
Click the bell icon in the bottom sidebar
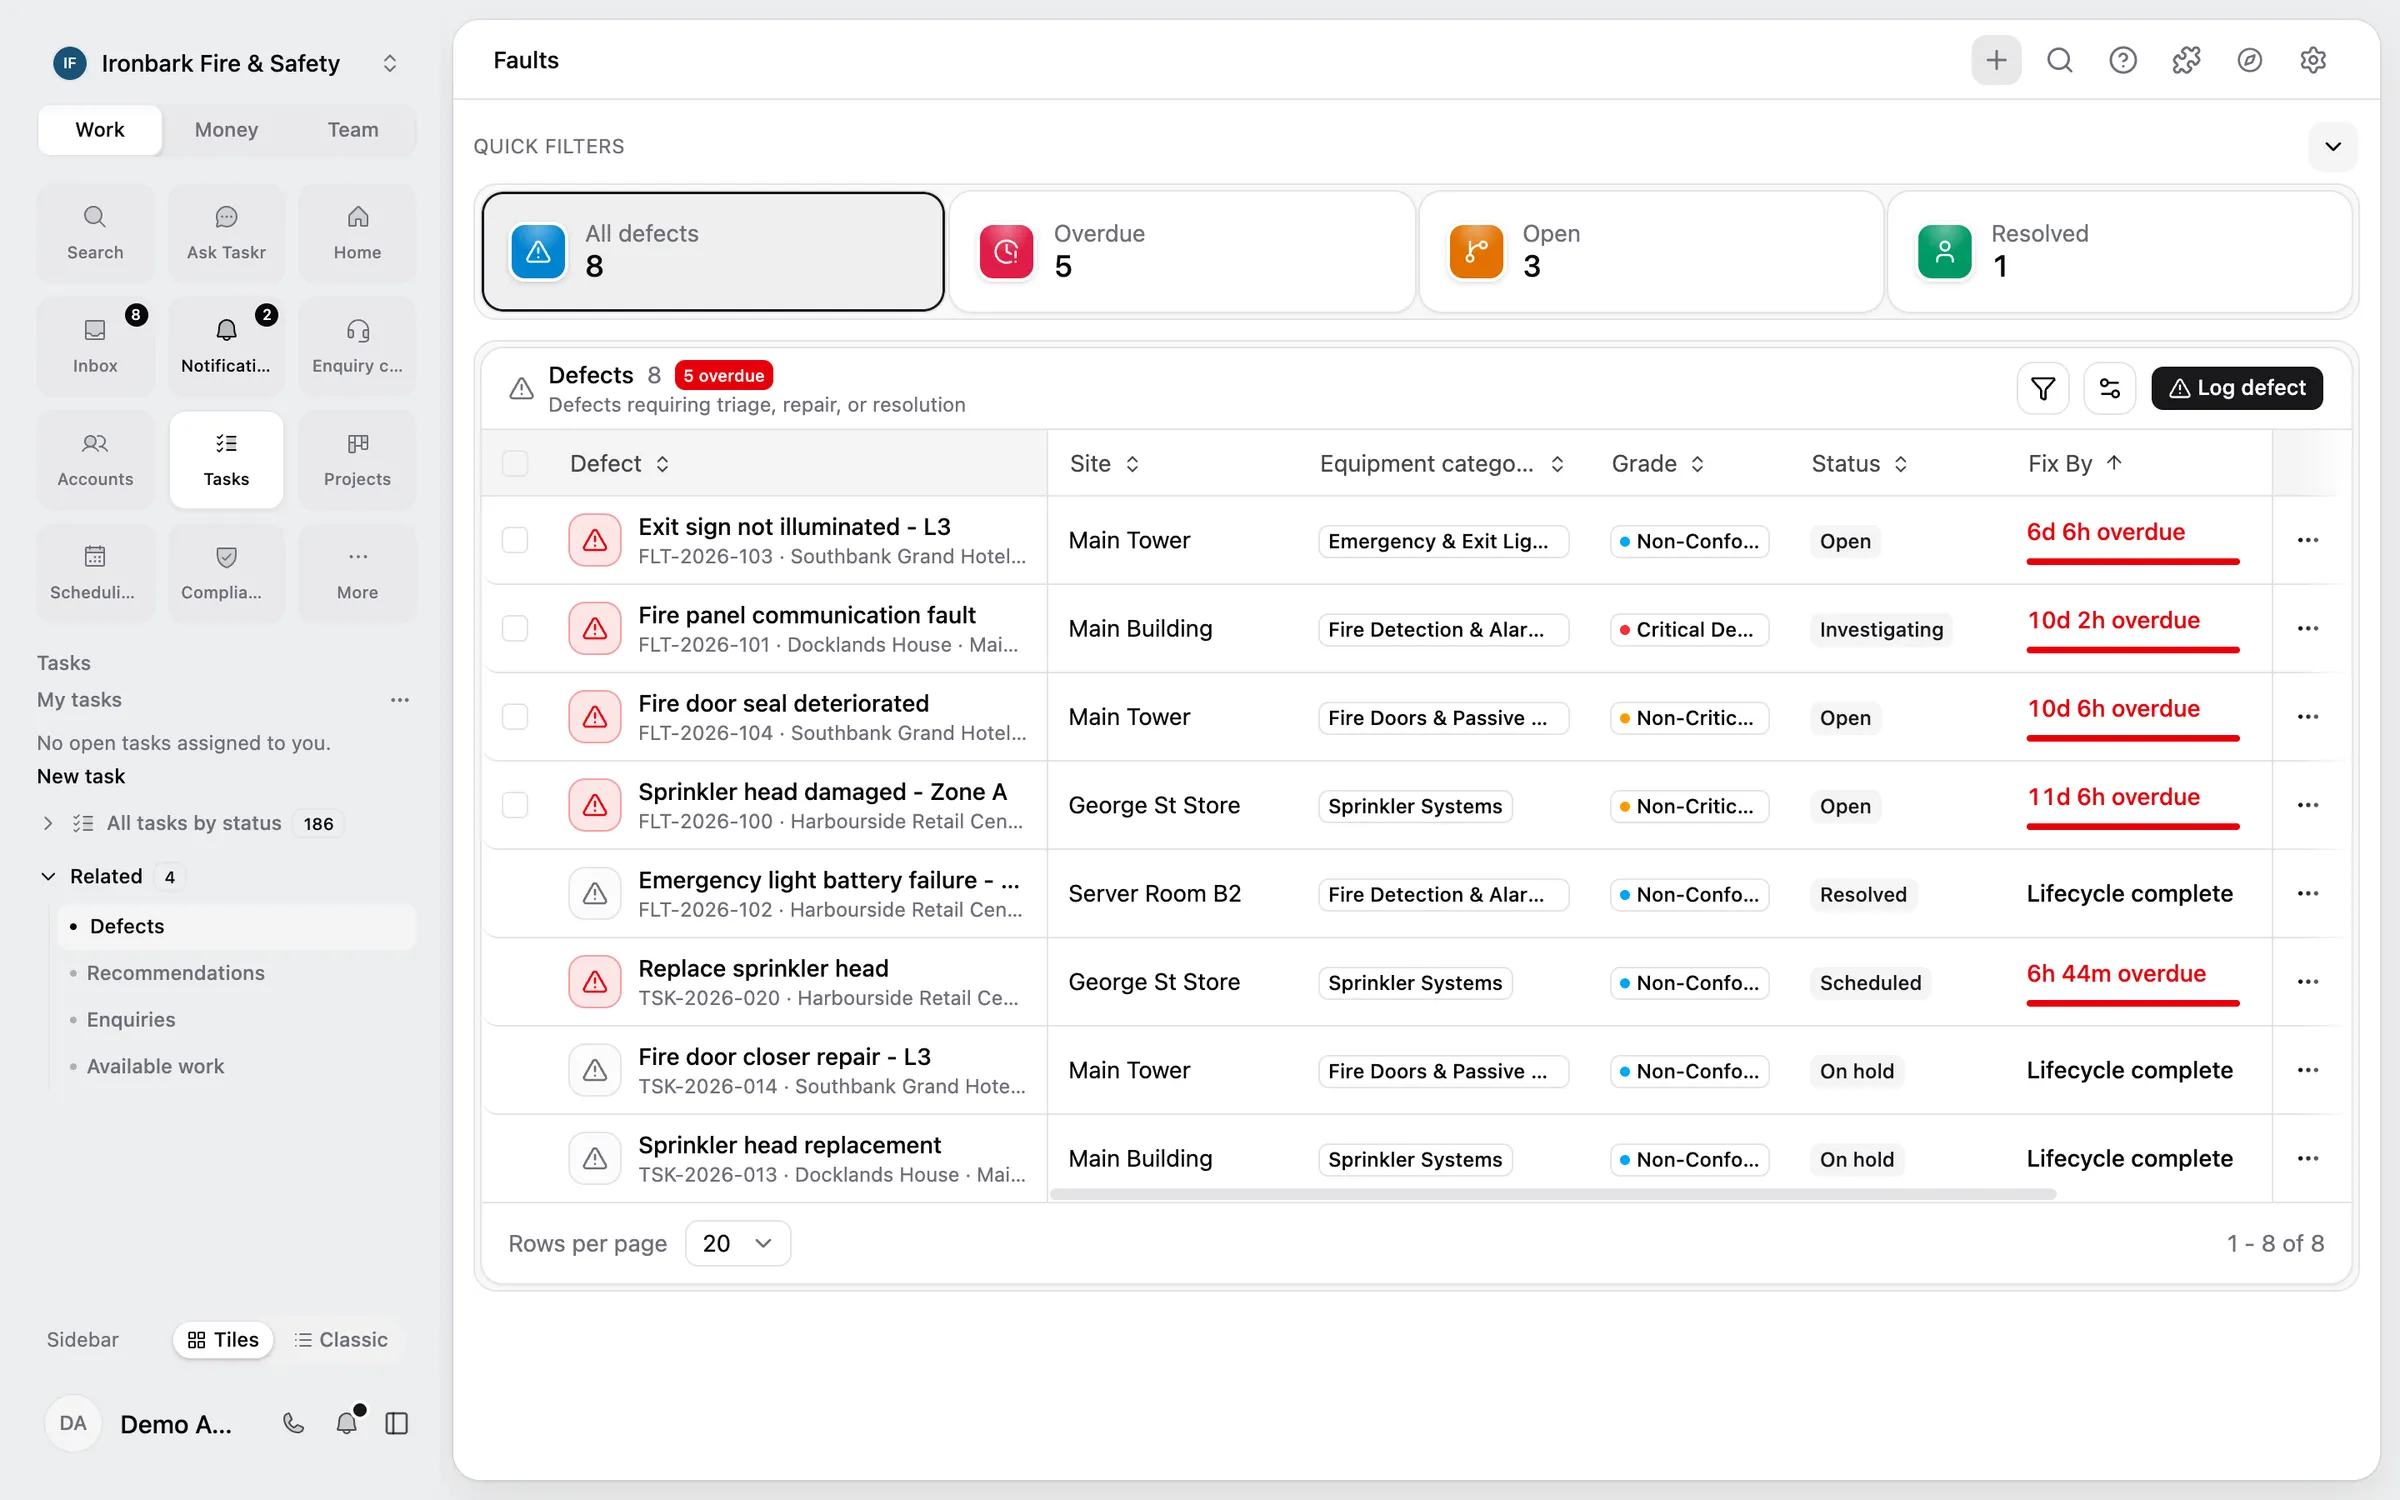pos(347,1423)
